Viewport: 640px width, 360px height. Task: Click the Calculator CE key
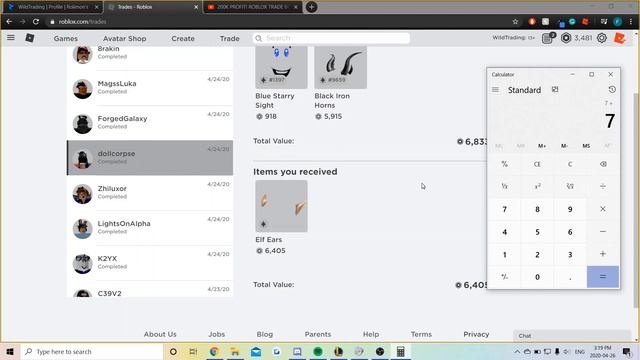[x=537, y=164]
